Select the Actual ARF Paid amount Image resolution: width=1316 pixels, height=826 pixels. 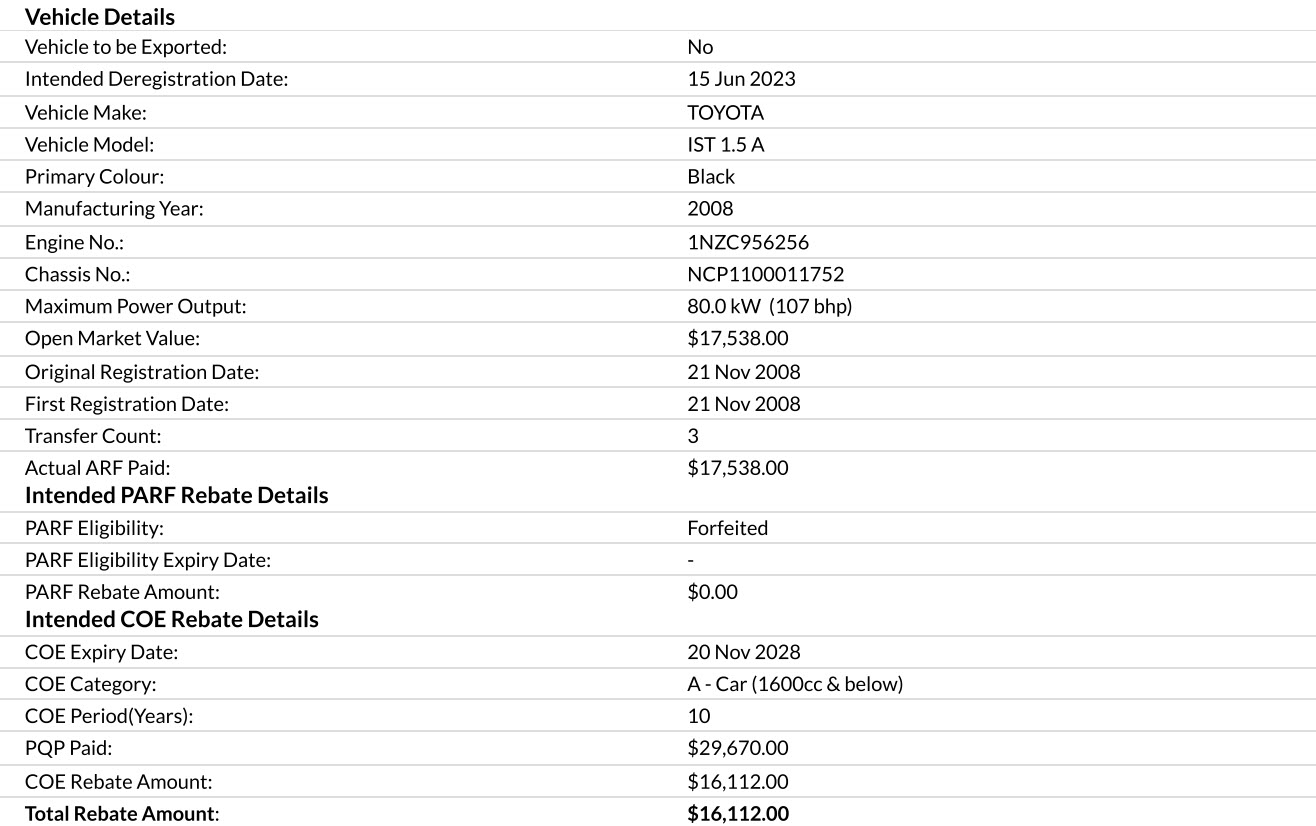[737, 468]
